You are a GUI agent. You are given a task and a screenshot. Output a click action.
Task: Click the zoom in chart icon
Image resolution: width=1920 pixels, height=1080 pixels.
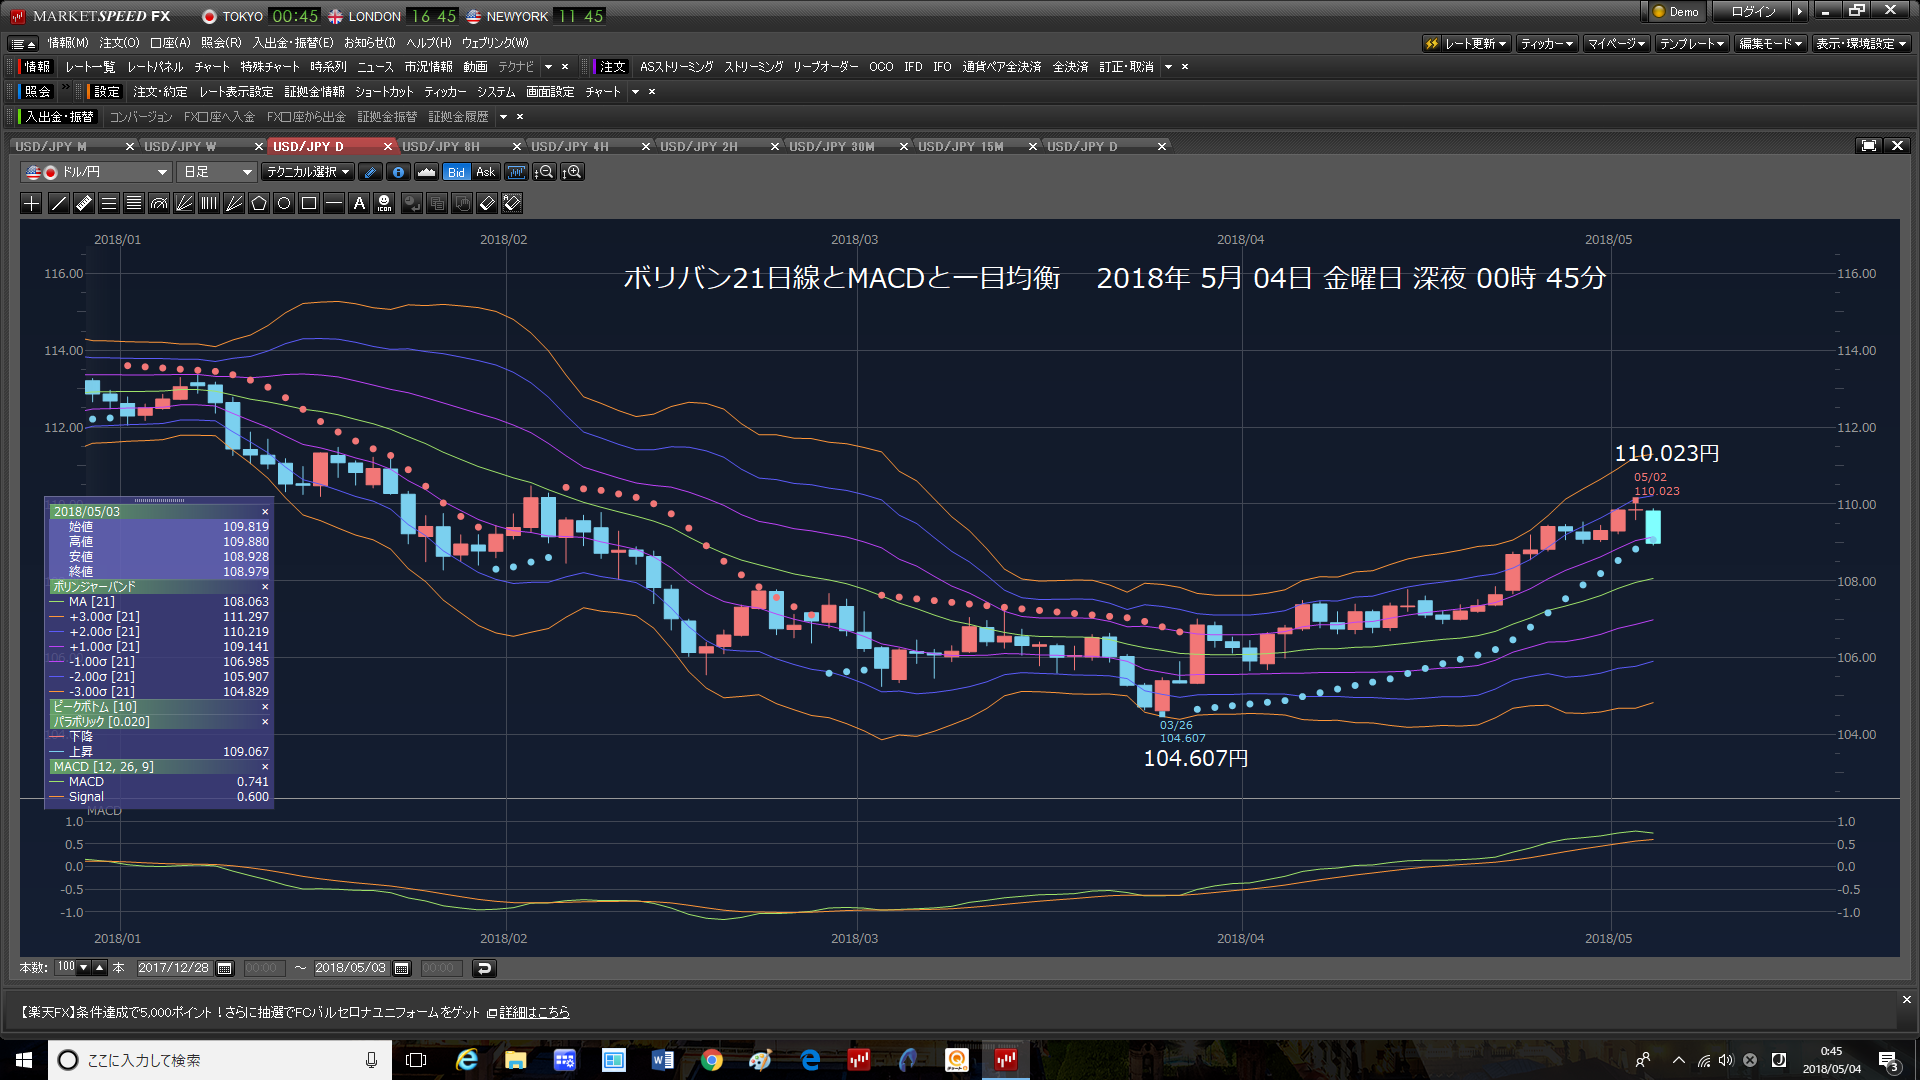(572, 172)
